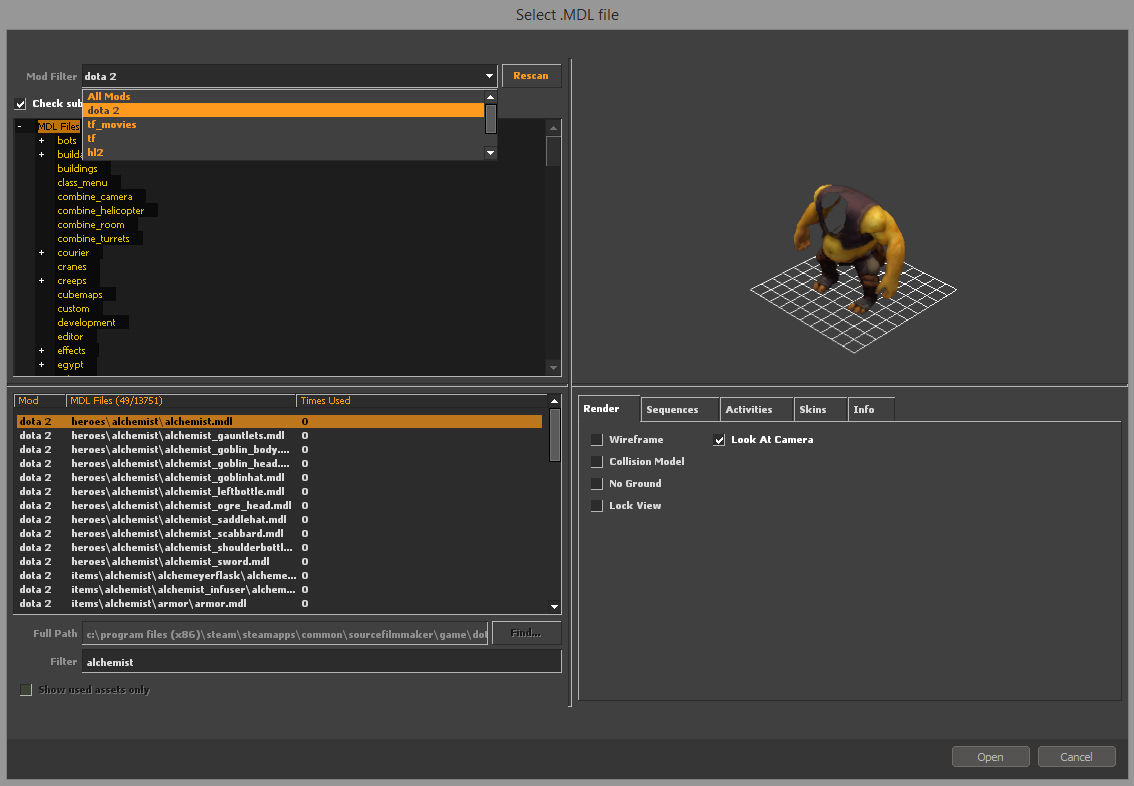Image resolution: width=1134 pixels, height=786 pixels.
Task: Select the combine_helicopter folder
Action: [101, 210]
